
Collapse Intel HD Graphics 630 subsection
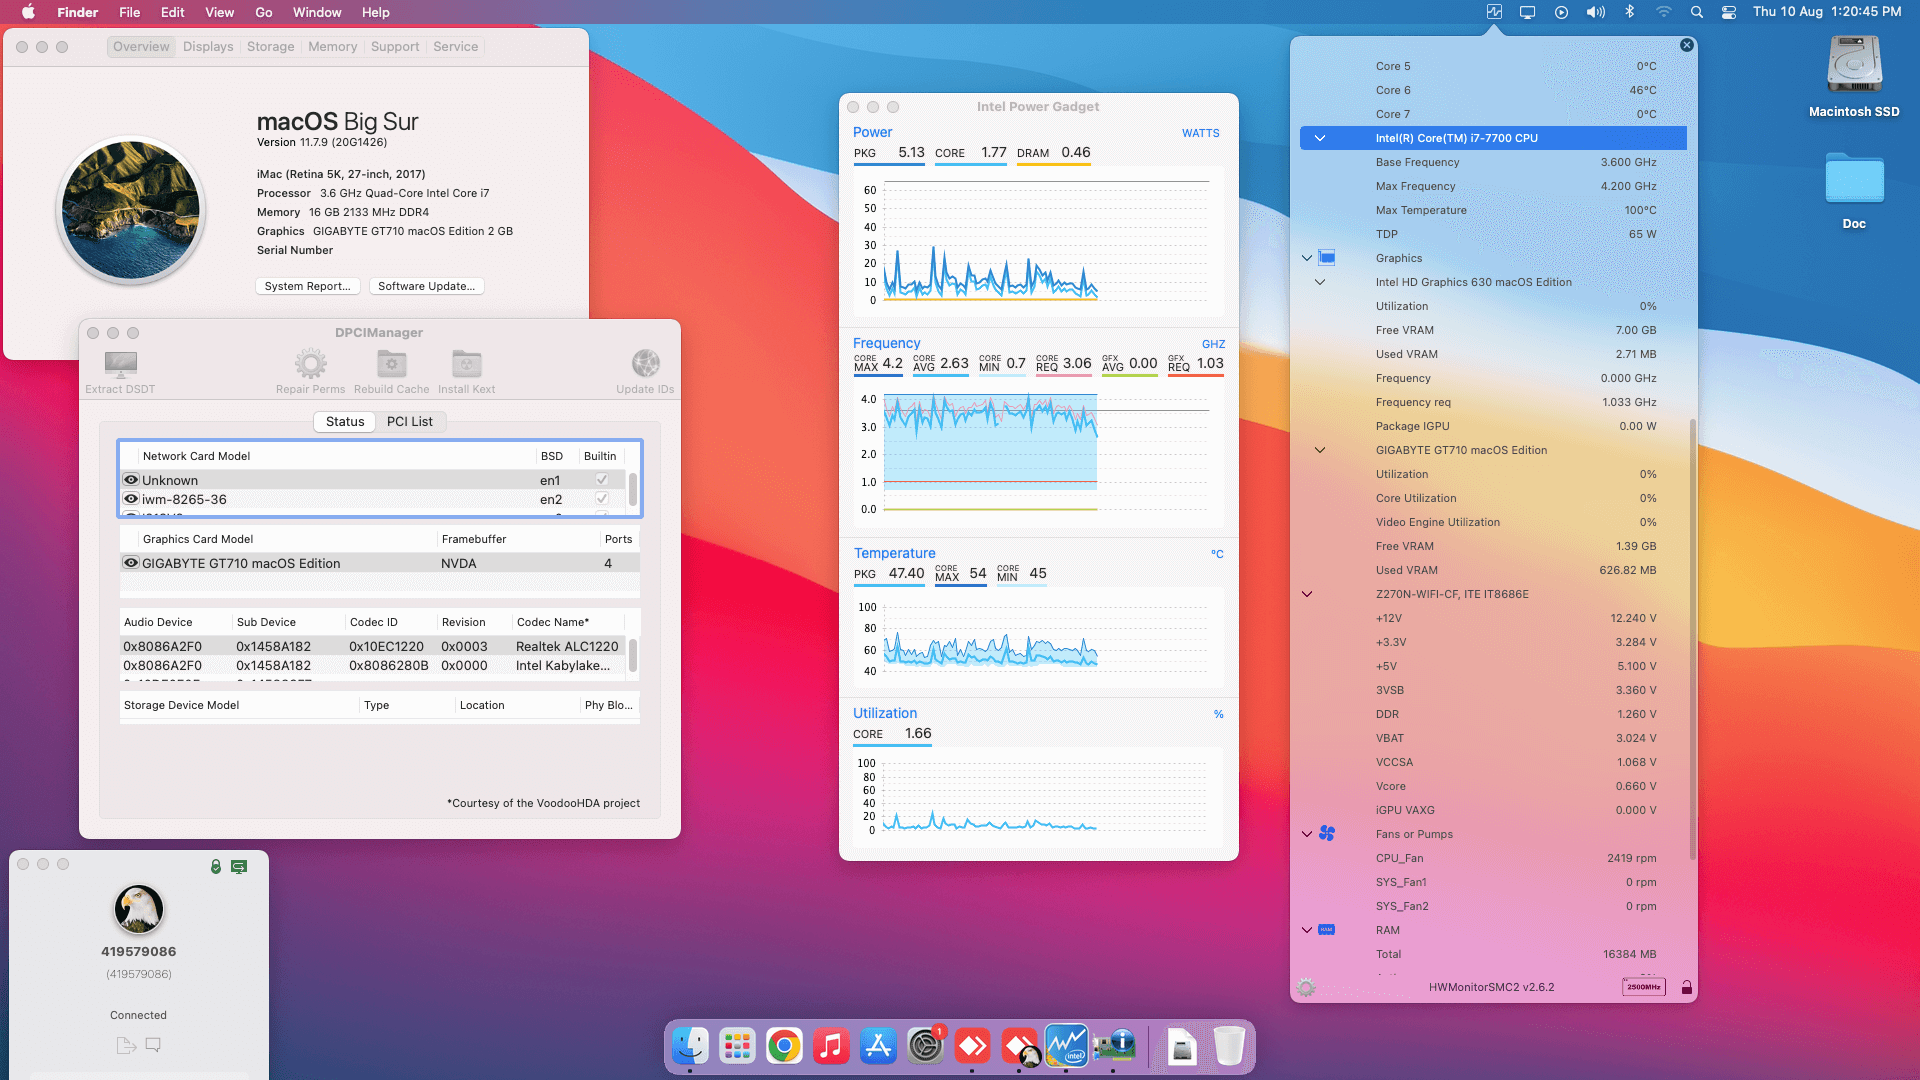click(x=1320, y=282)
